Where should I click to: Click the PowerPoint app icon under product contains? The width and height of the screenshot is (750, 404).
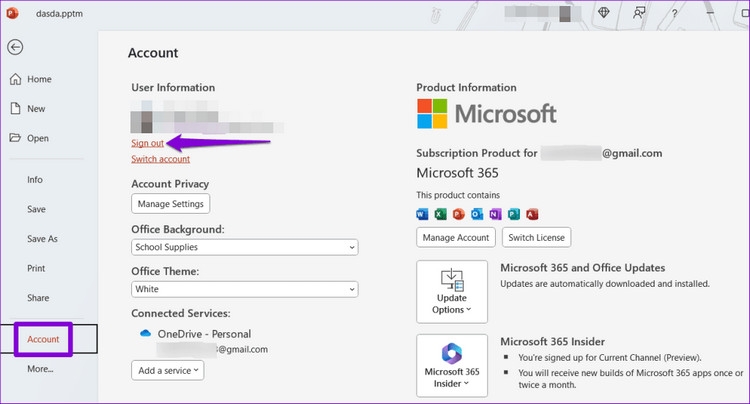[x=459, y=214]
